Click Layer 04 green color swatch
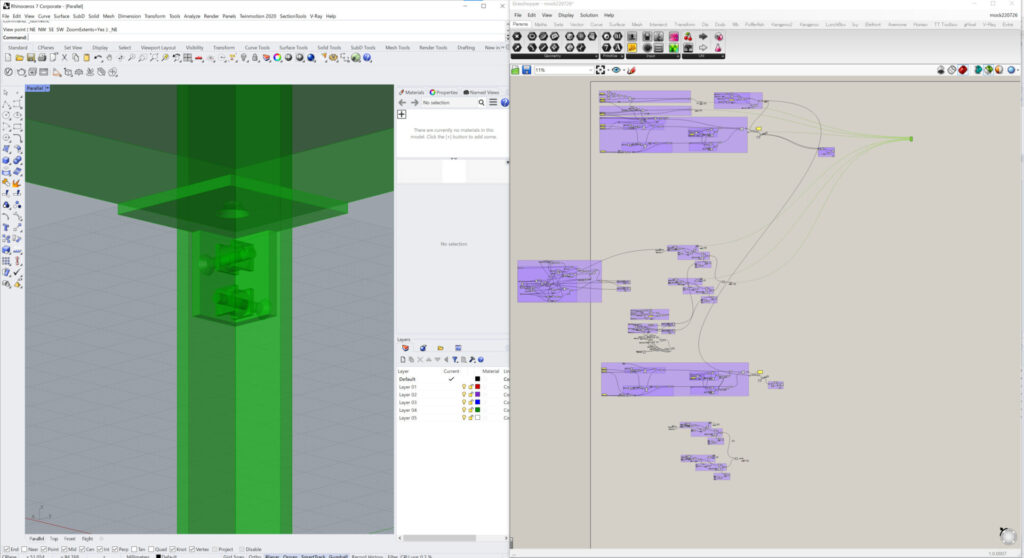1024x558 pixels. coord(478,410)
